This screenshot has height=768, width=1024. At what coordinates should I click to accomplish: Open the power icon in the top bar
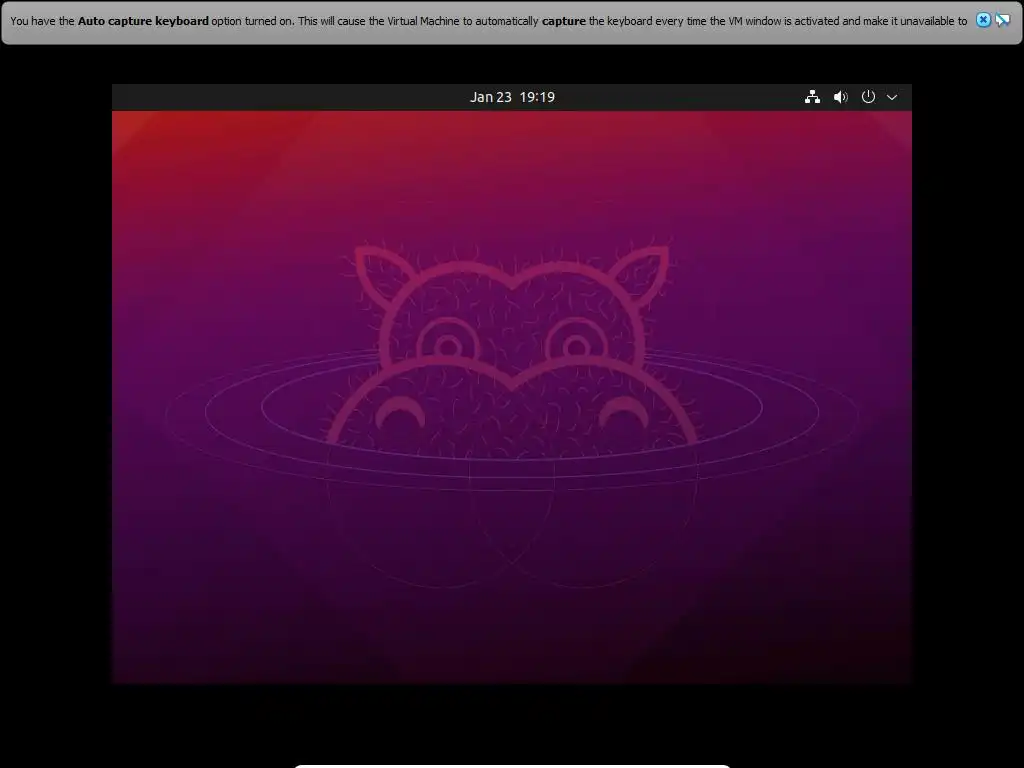(x=868, y=97)
